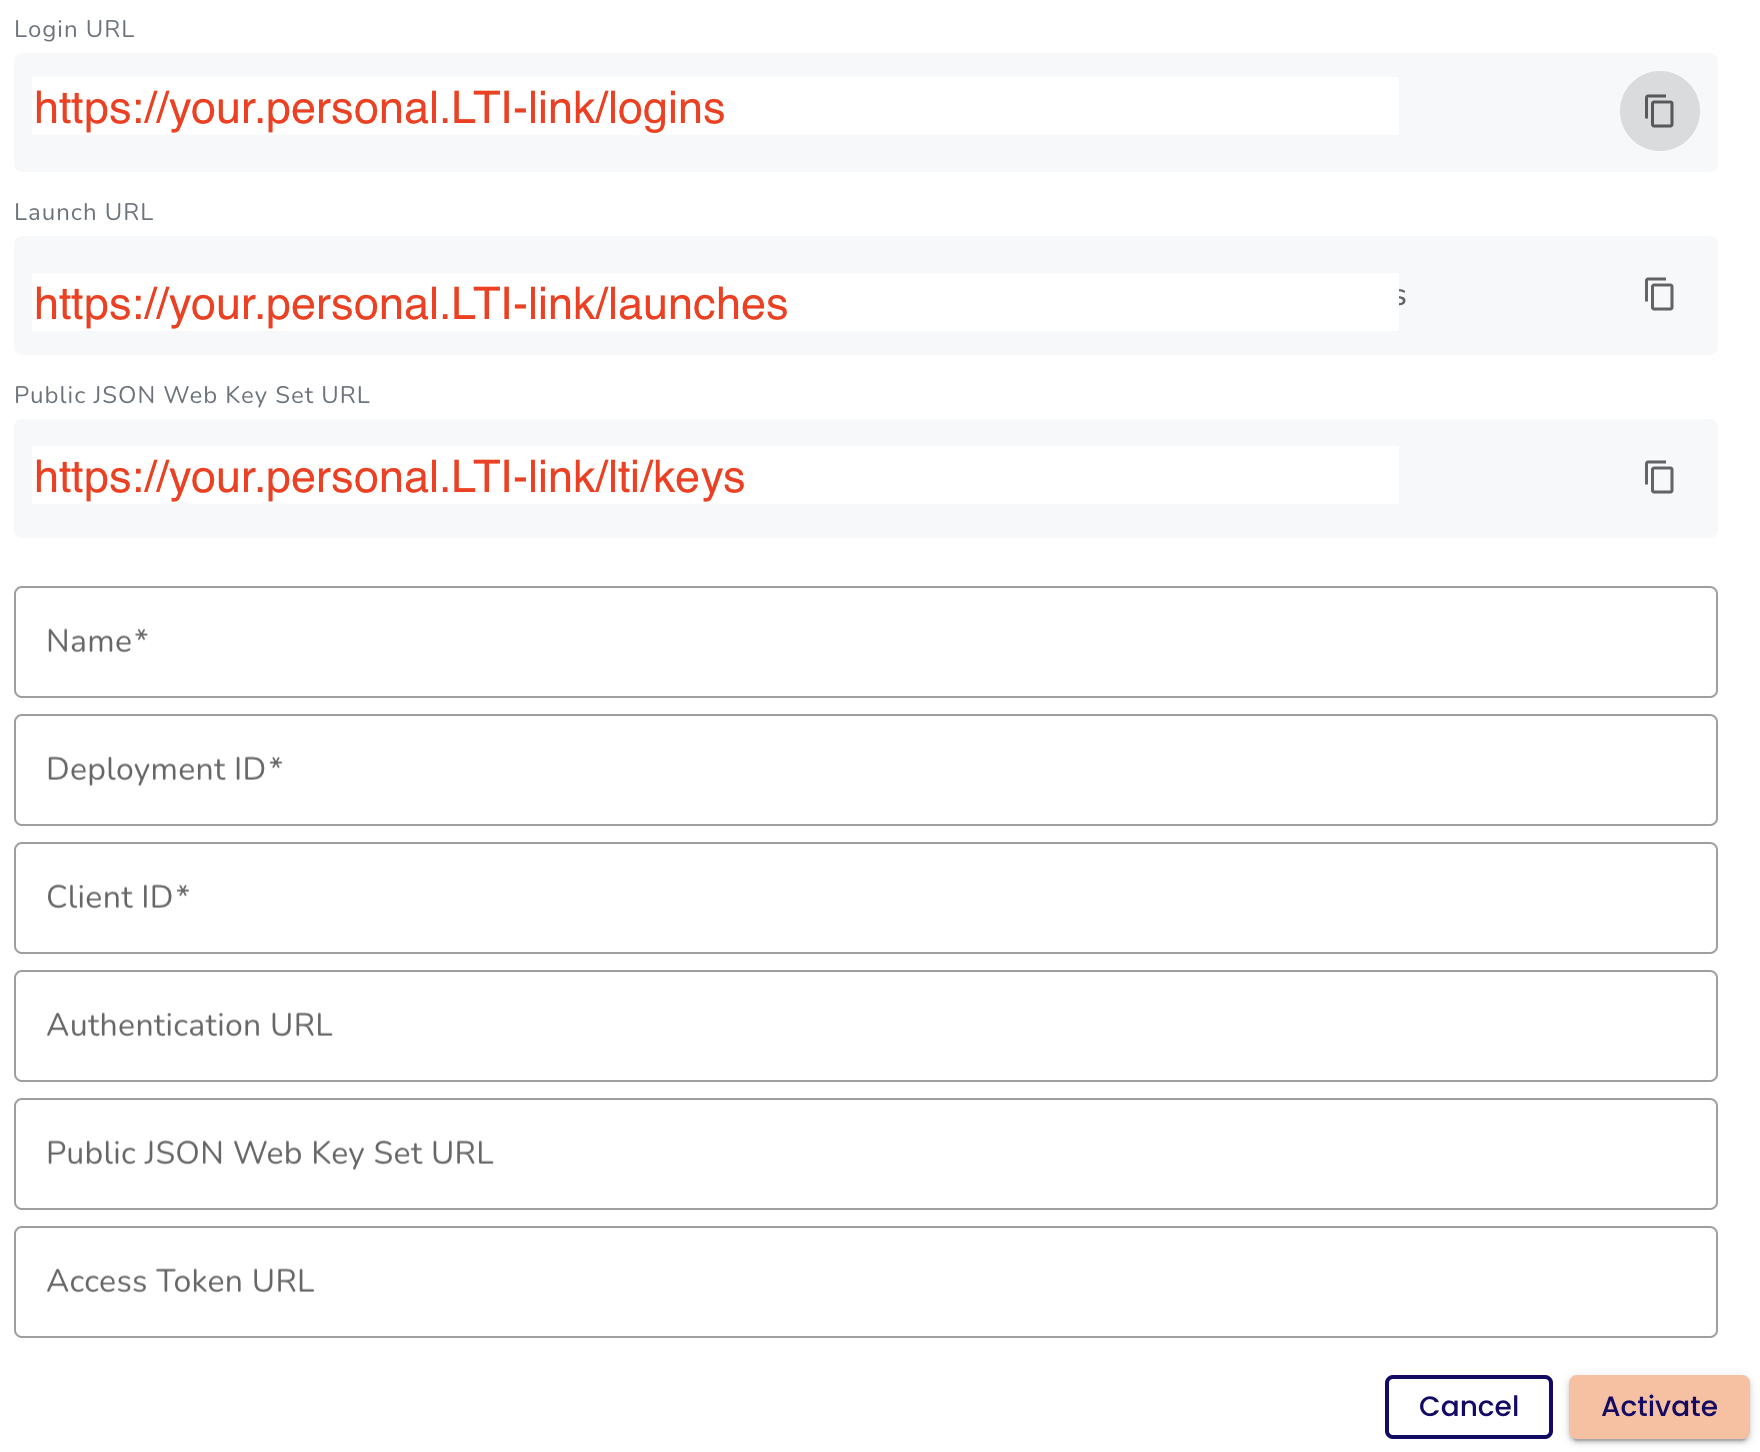The width and height of the screenshot is (1760, 1452).
Task: Click the 'Login URL' caption label
Action: click(x=74, y=29)
